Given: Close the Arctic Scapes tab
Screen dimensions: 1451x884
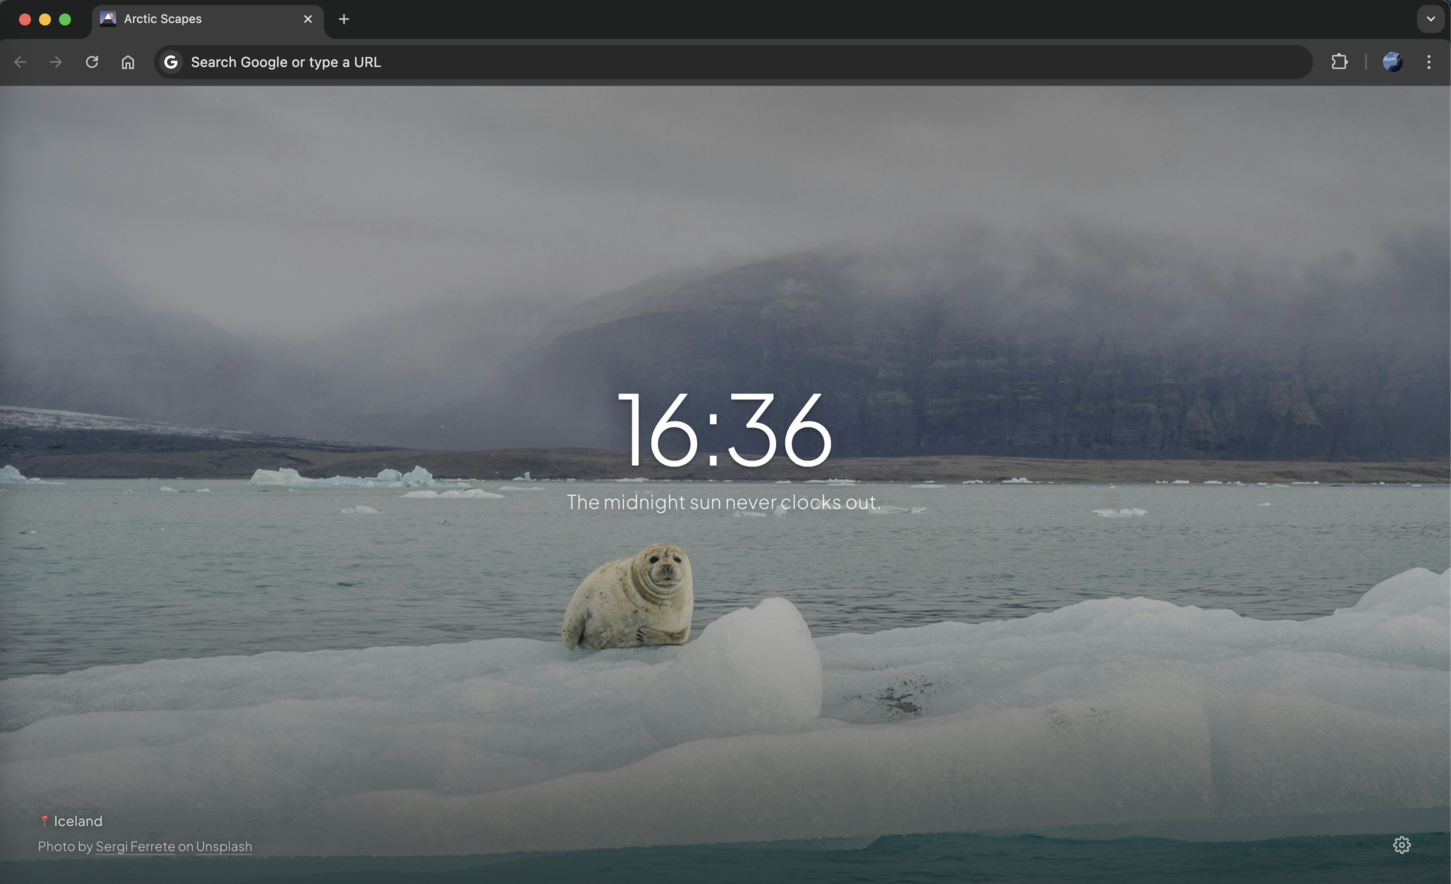Looking at the screenshot, I should tap(308, 19).
